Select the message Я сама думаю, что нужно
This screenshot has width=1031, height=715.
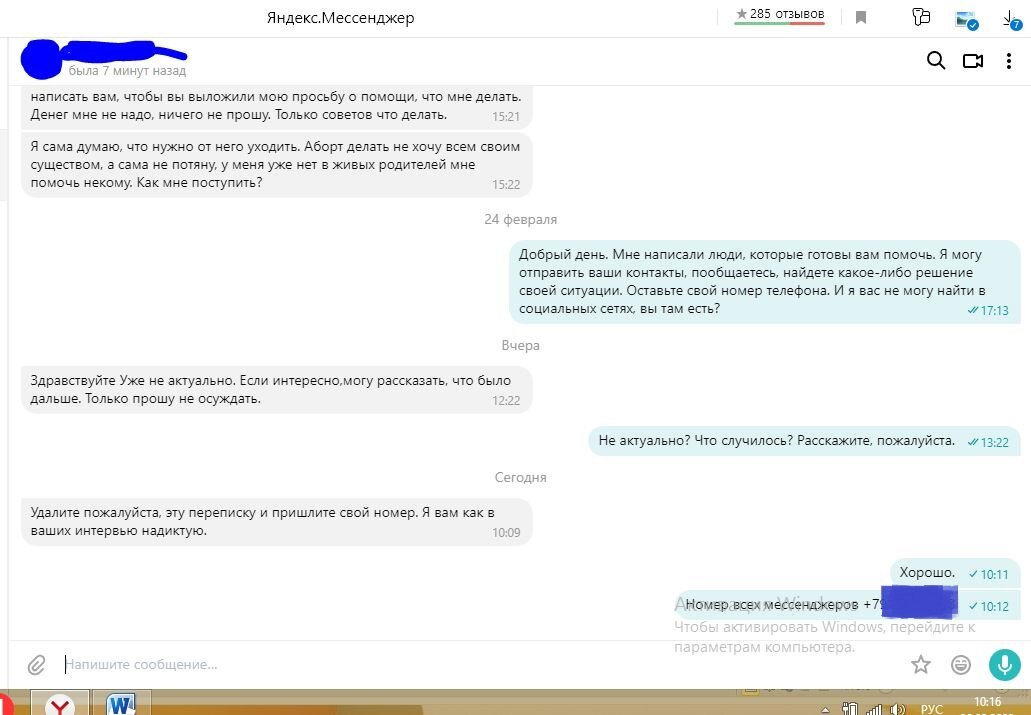pos(276,164)
